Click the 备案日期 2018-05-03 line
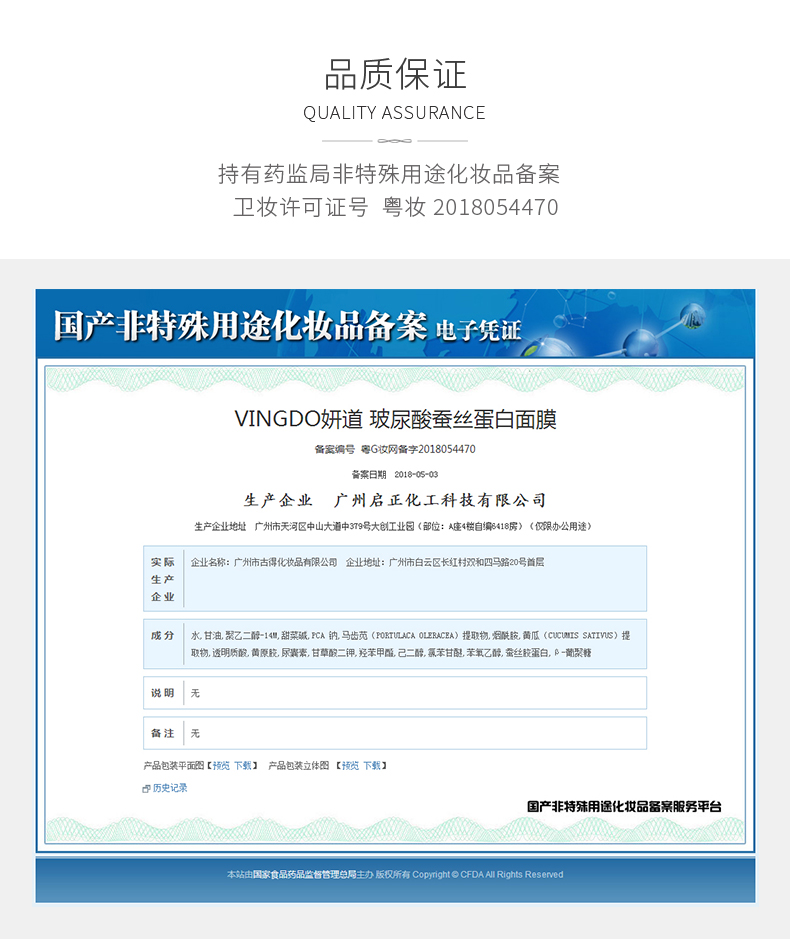790x939 pixels. (x=395, y=474)
